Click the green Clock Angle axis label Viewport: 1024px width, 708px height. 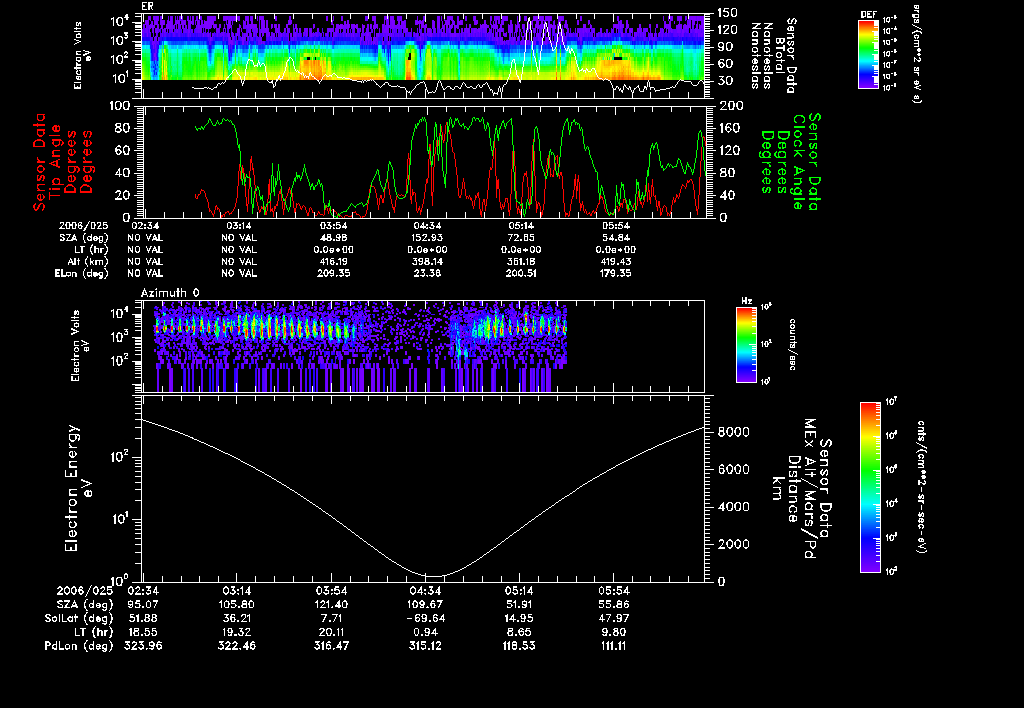[x=790, y=161]
